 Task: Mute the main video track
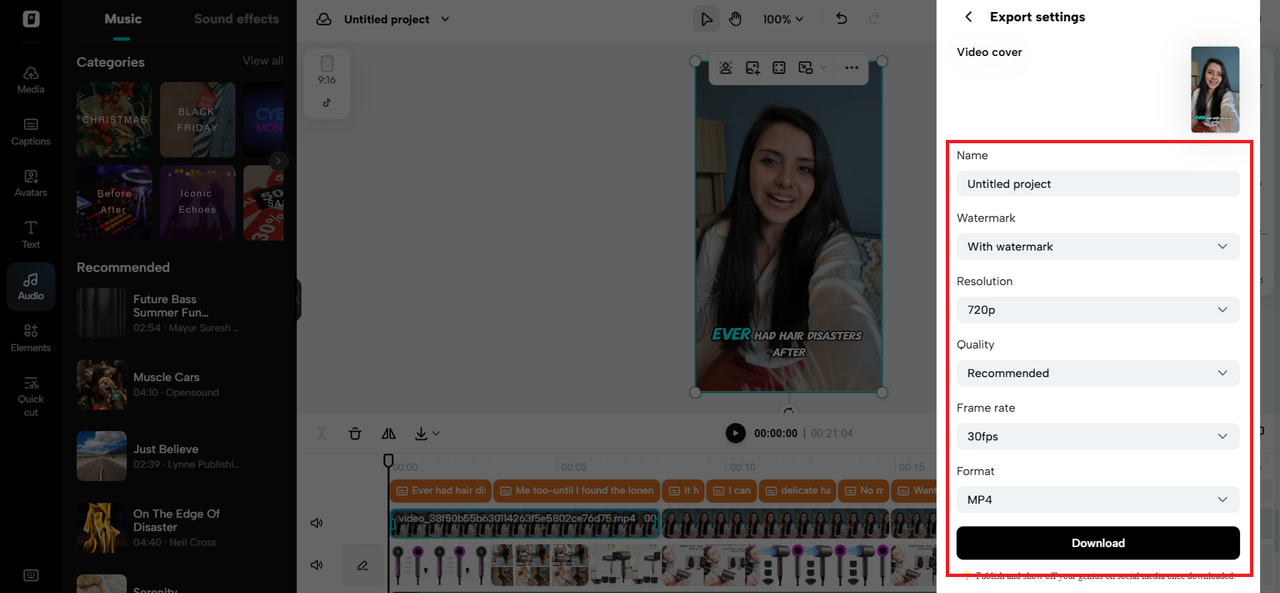click(x=317, y=523)
